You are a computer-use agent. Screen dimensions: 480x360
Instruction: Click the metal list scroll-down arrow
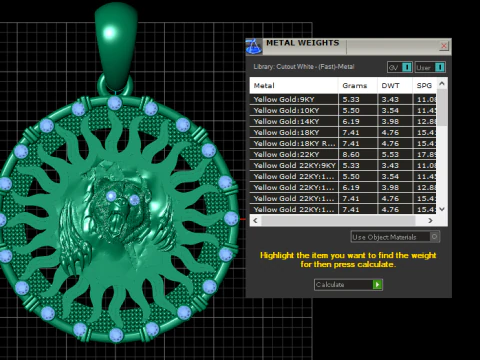[442, 209]
